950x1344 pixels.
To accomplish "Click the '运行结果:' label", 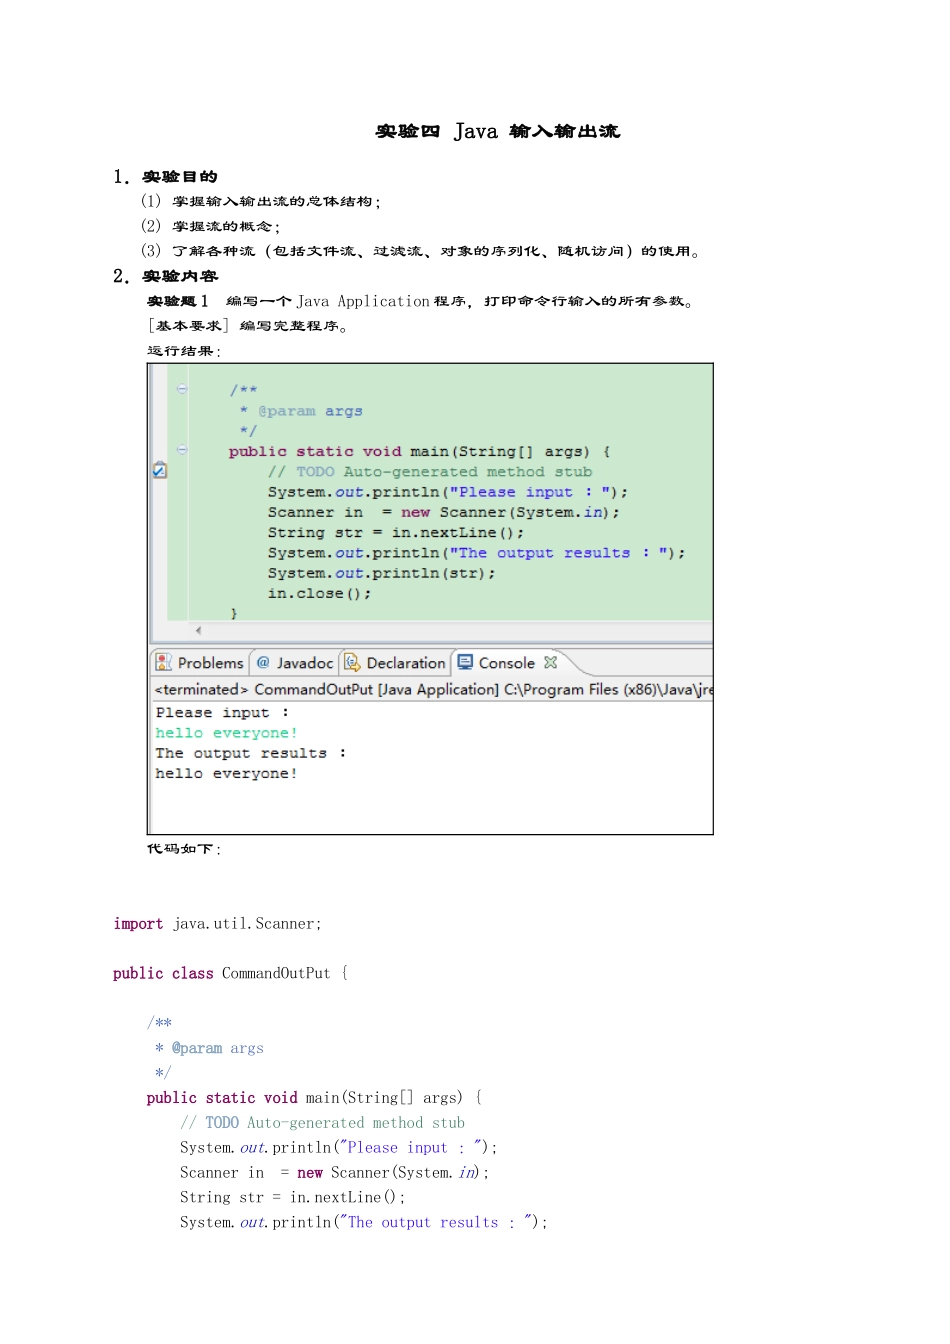I will tap(184, 351).
